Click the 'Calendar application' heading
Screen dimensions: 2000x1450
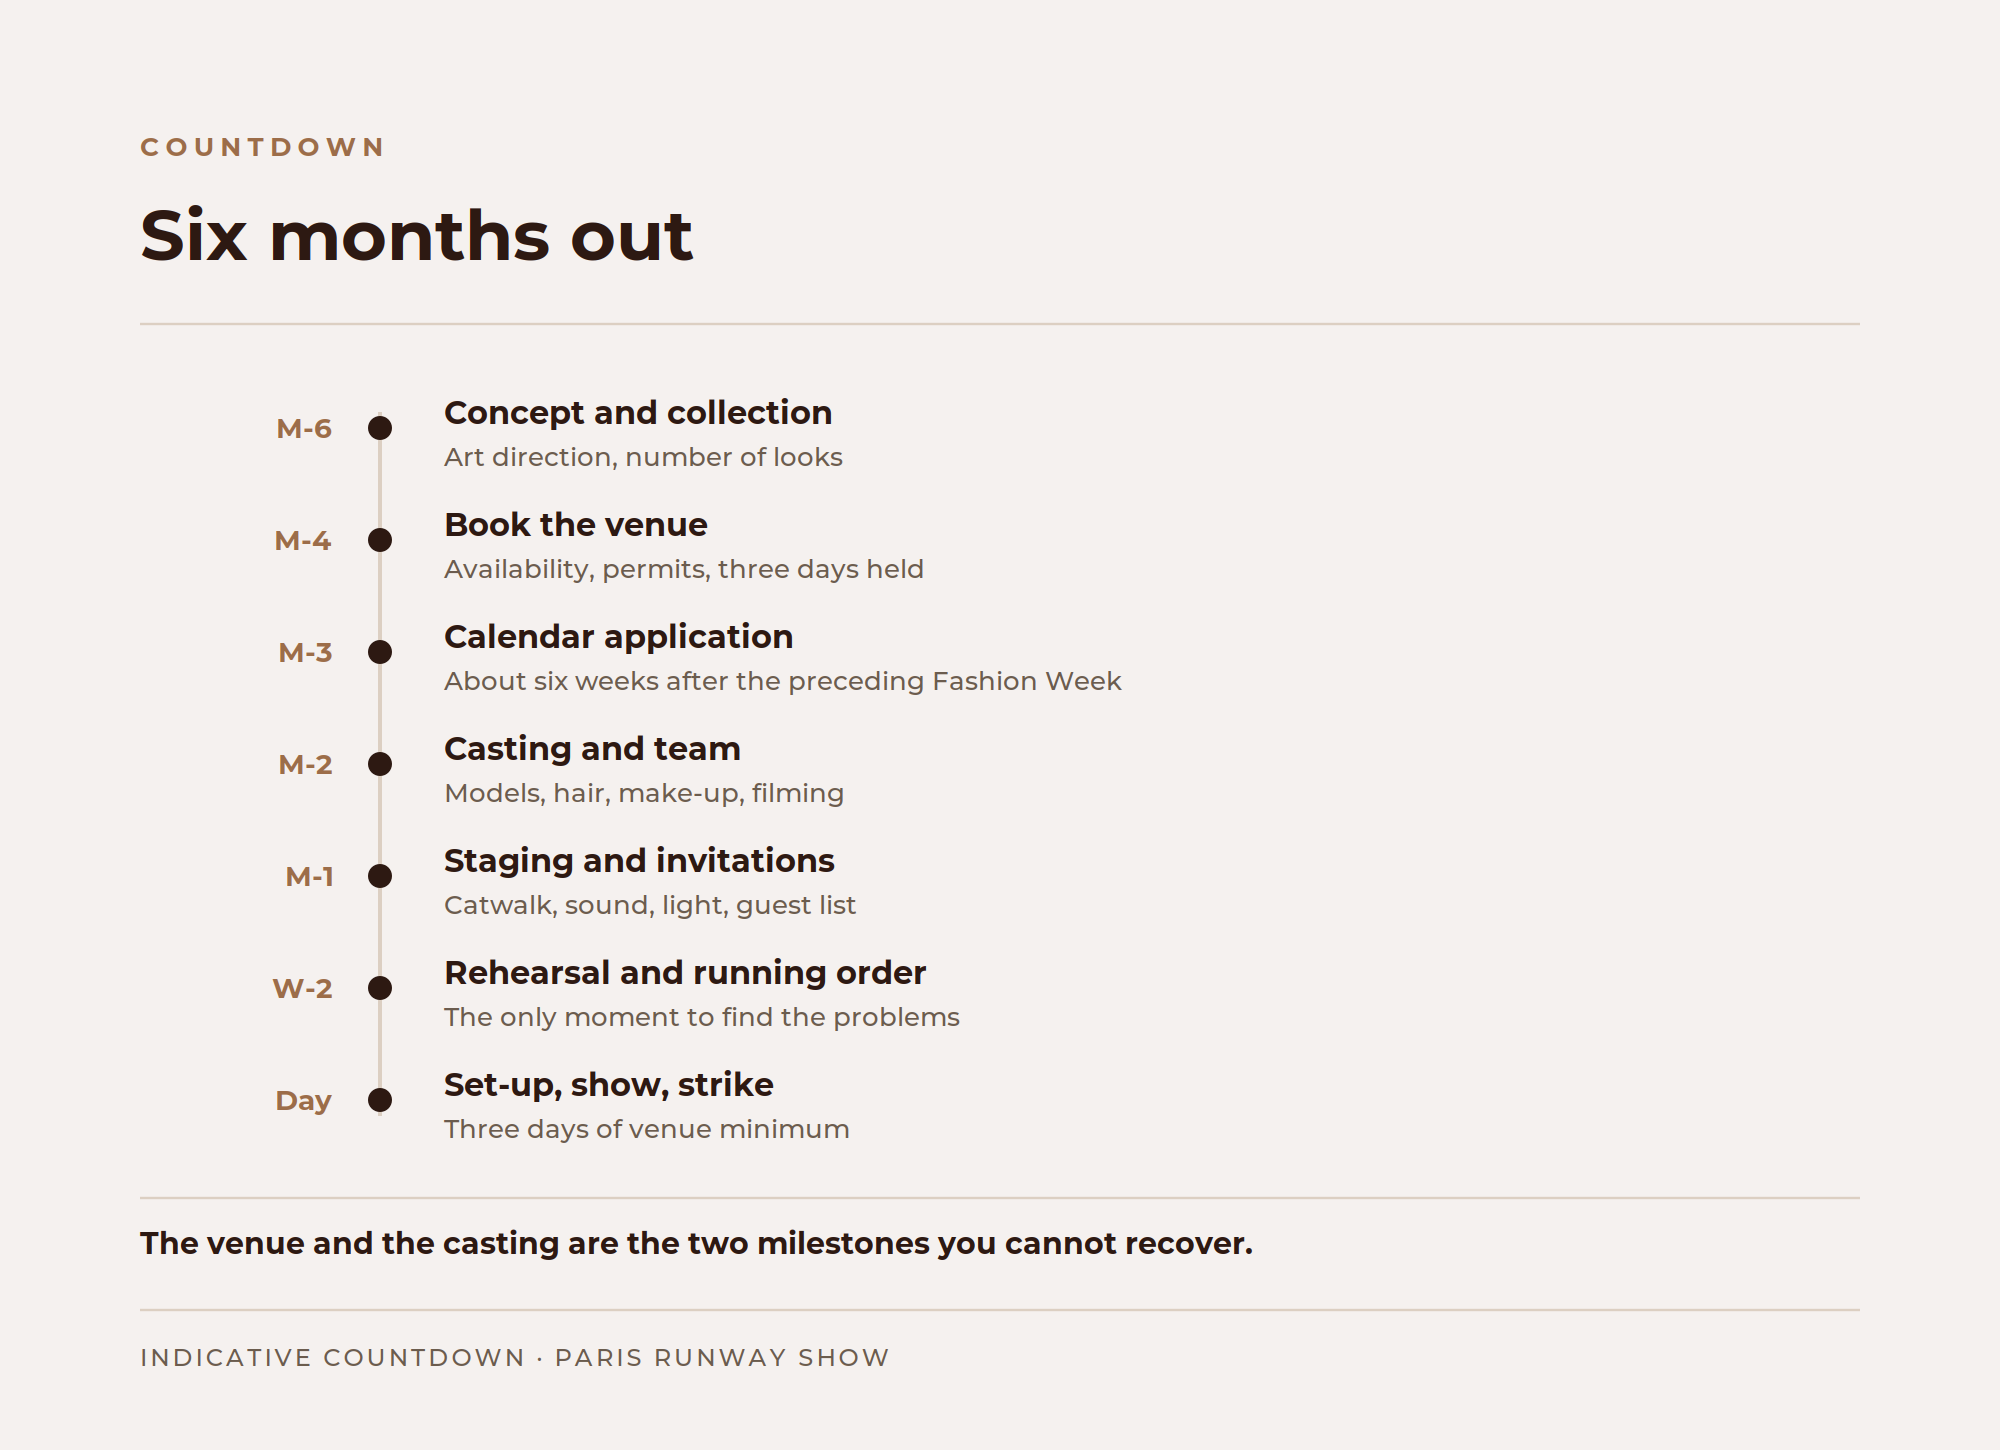619,637
